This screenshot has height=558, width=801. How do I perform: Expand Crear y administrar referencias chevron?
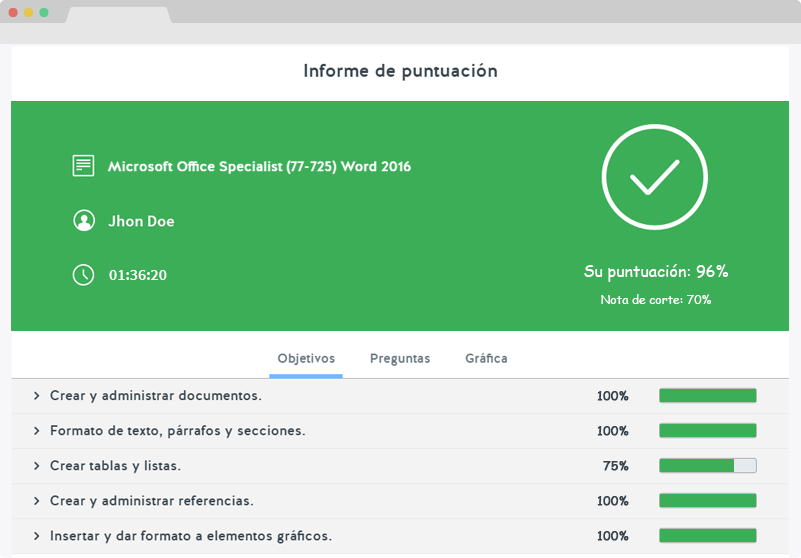tap(36, 501)
